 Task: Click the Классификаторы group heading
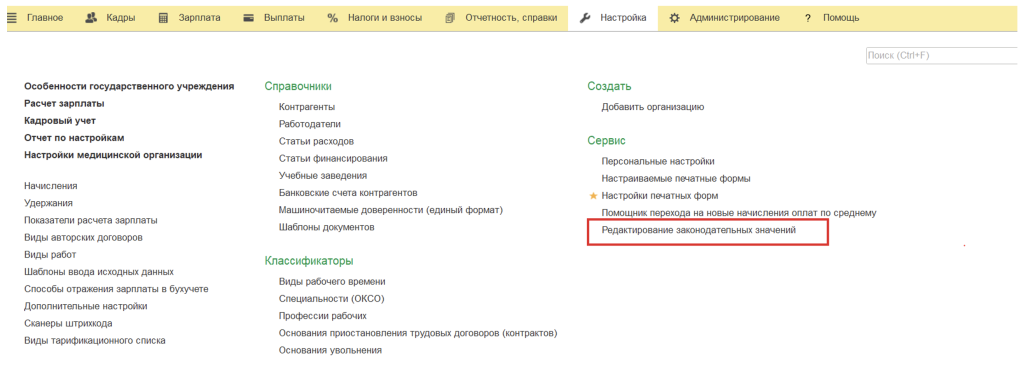coord(309,261)
